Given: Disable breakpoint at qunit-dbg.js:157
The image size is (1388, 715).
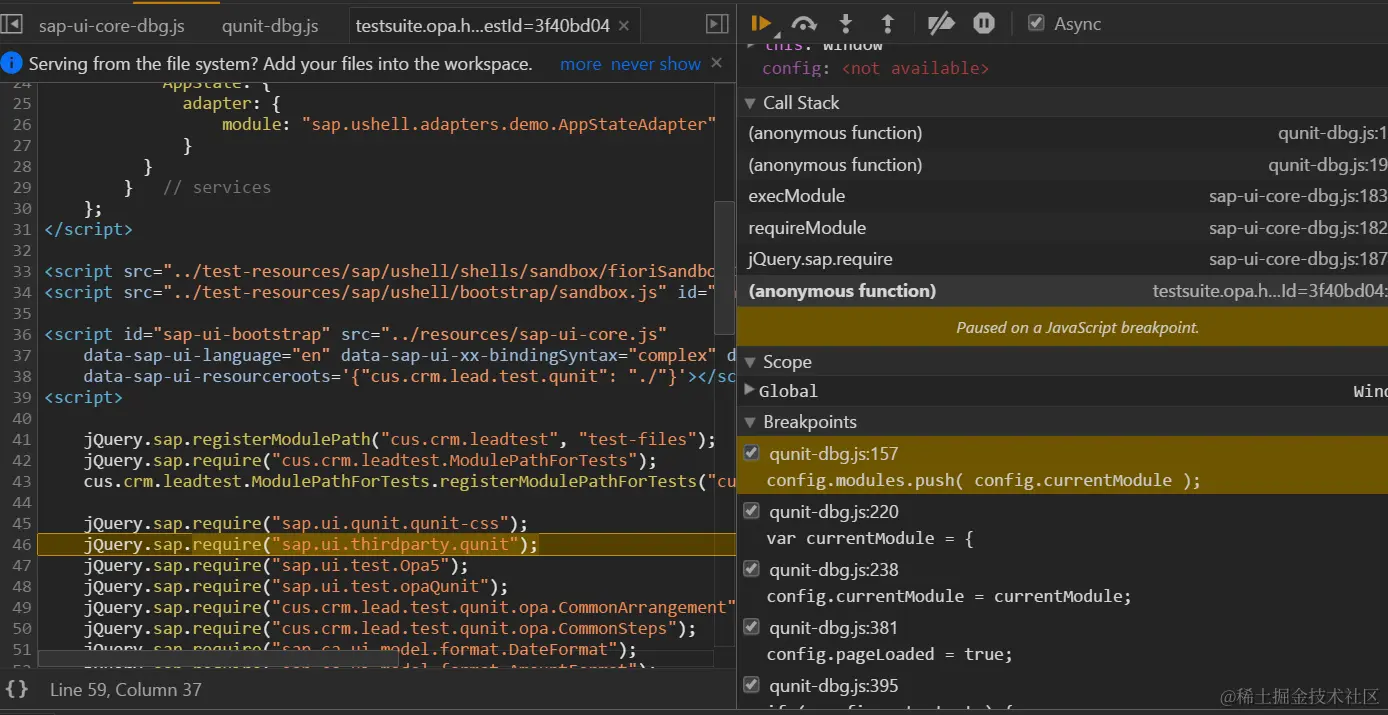Looking at the screenshot, I should tap(752, 453).
